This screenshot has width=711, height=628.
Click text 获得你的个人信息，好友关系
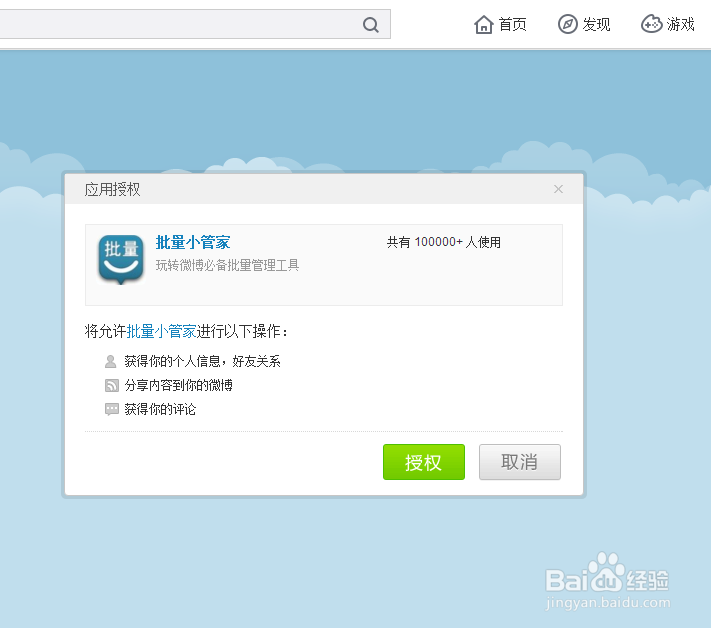[x=202, y=361]
